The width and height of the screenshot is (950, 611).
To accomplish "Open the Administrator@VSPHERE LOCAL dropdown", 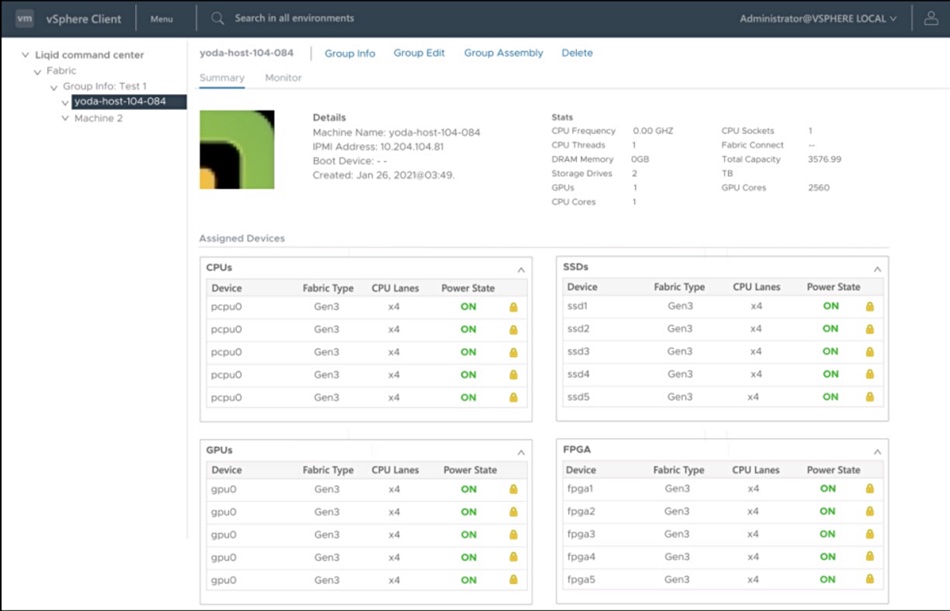I will (817, 19).
